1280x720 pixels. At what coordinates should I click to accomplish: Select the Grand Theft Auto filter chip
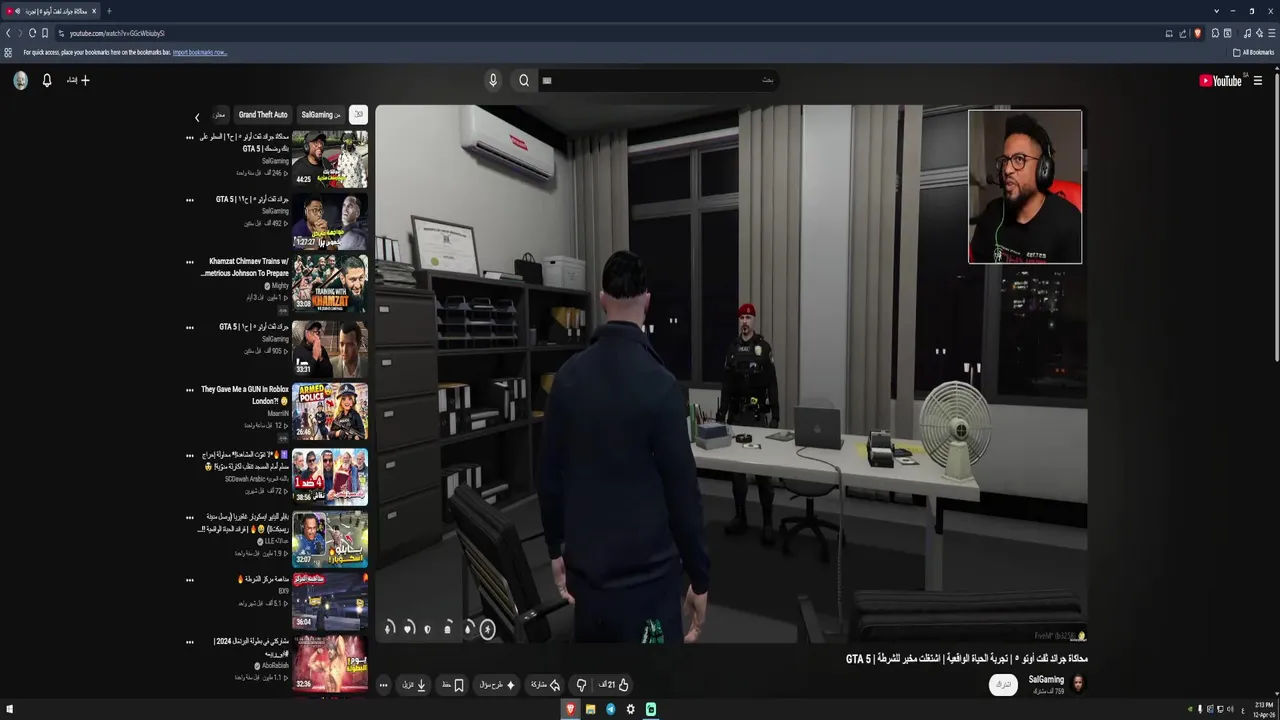[263, 115]
